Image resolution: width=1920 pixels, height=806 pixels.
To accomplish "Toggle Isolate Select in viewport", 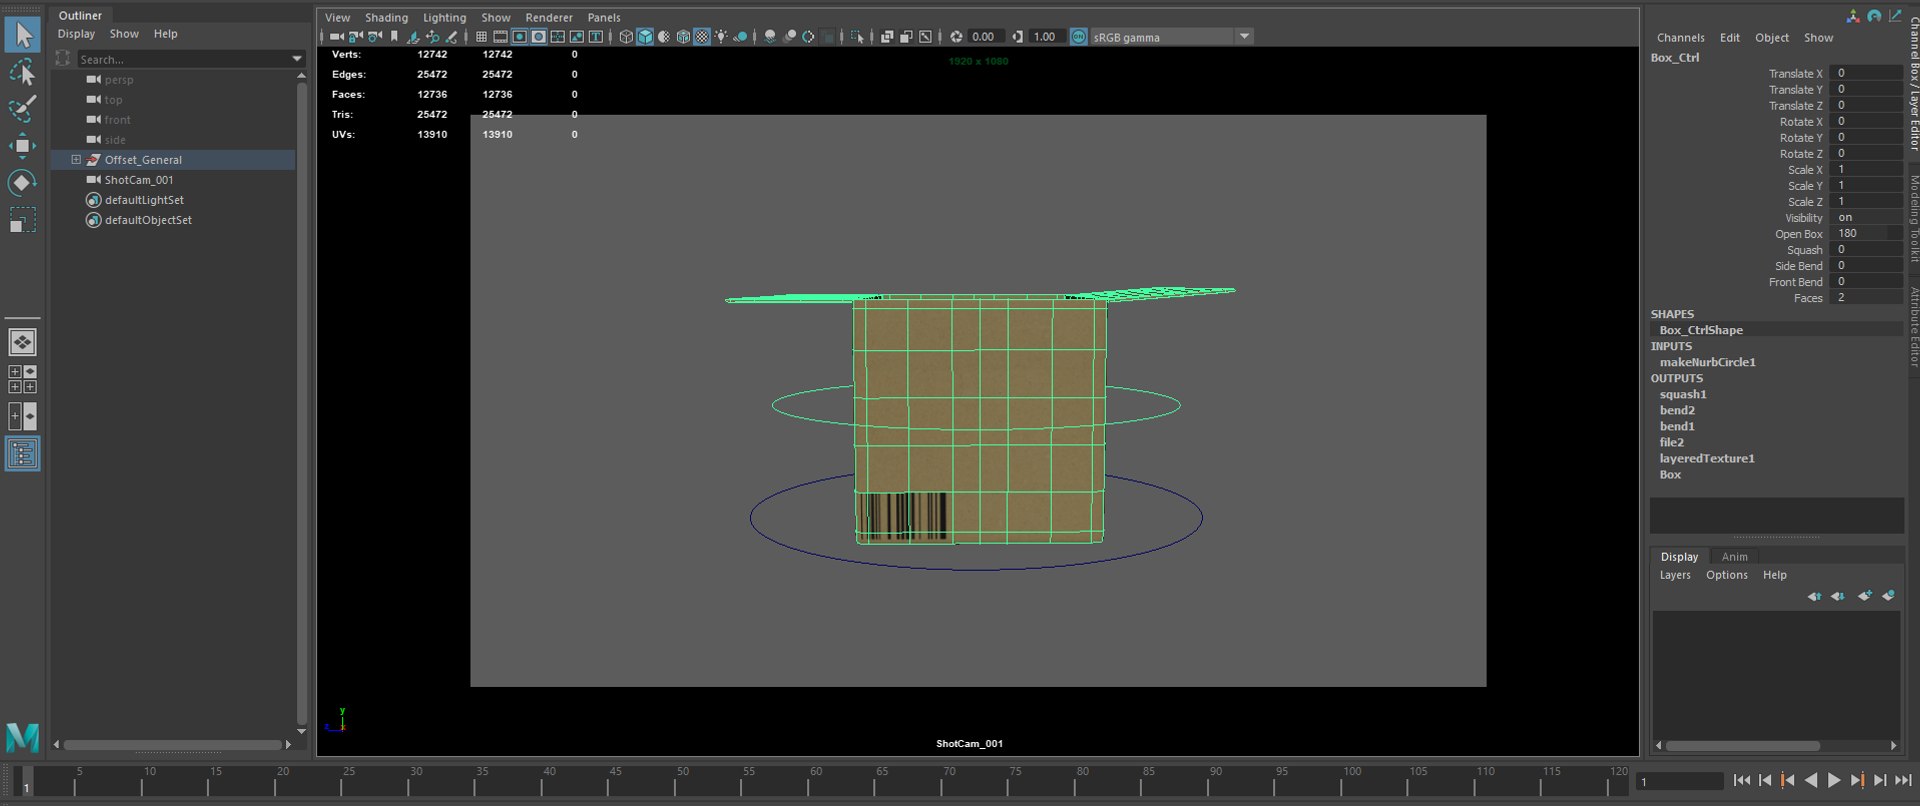I will [x=857, y=37].
